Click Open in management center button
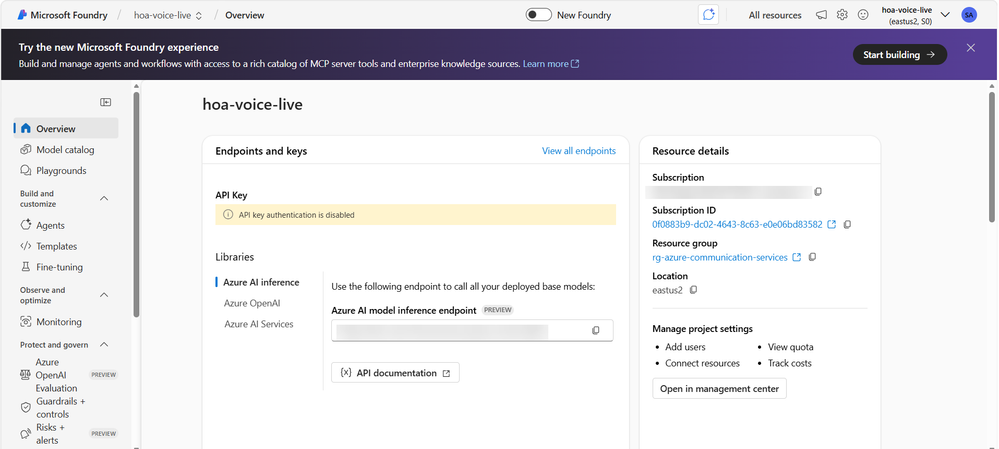The width and height of the screenshot is (999, 449). tap(719, 388)
